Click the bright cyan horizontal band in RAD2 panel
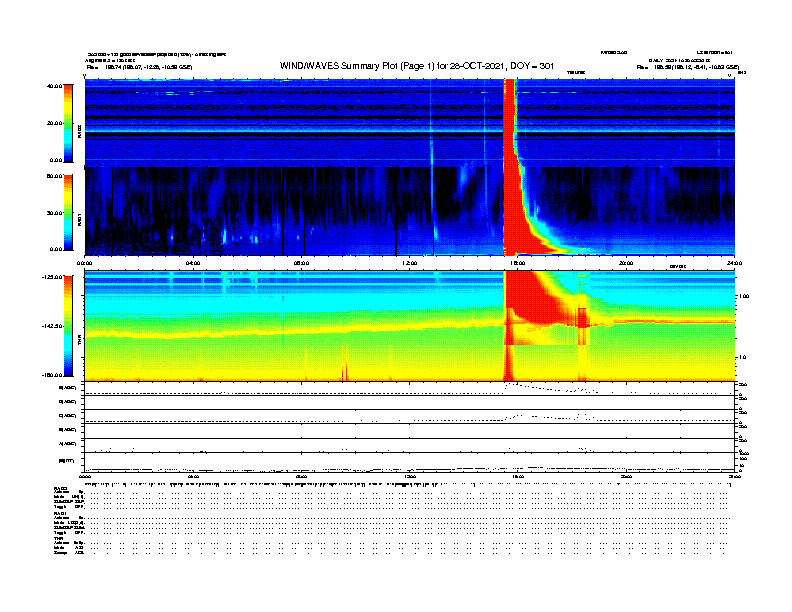792x612 pixels. point(409,130)
